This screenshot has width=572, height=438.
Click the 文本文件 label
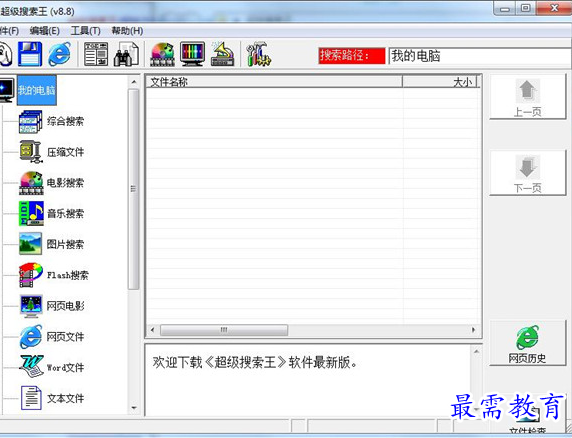tap(65, 398)
